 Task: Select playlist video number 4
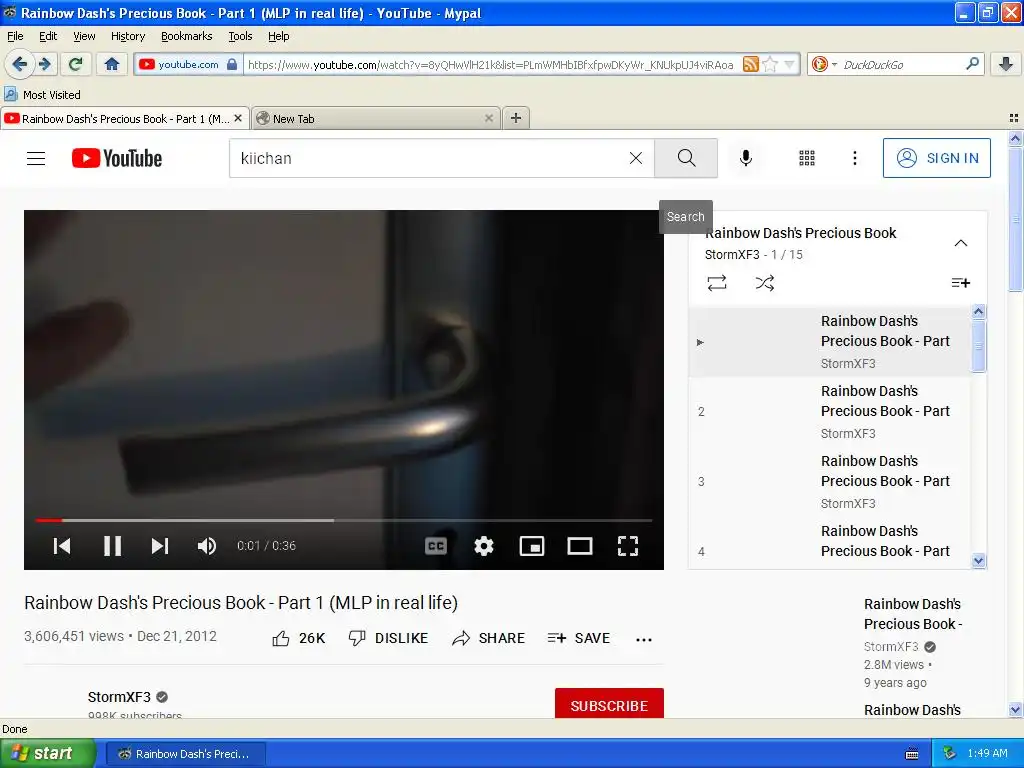(829, 542)
